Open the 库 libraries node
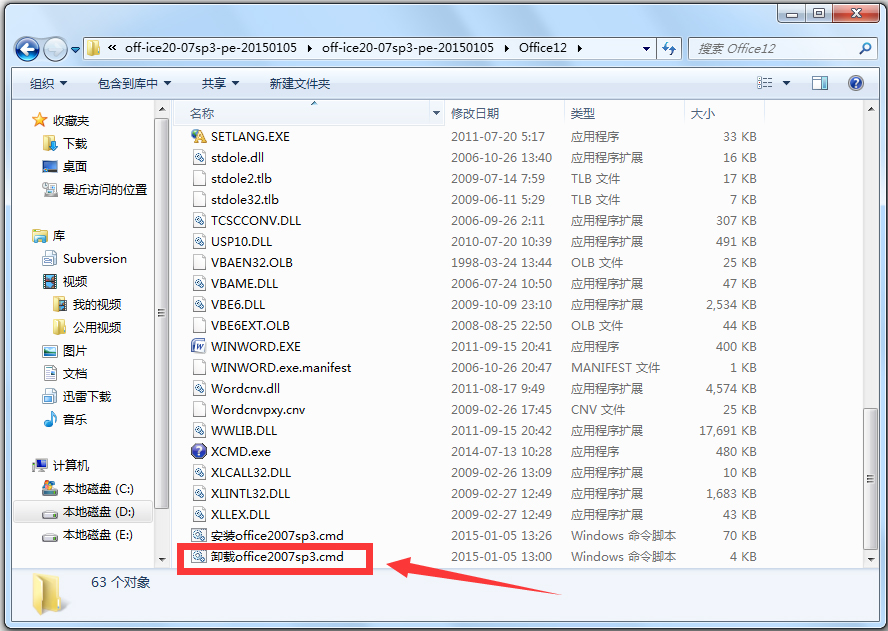 49,236
